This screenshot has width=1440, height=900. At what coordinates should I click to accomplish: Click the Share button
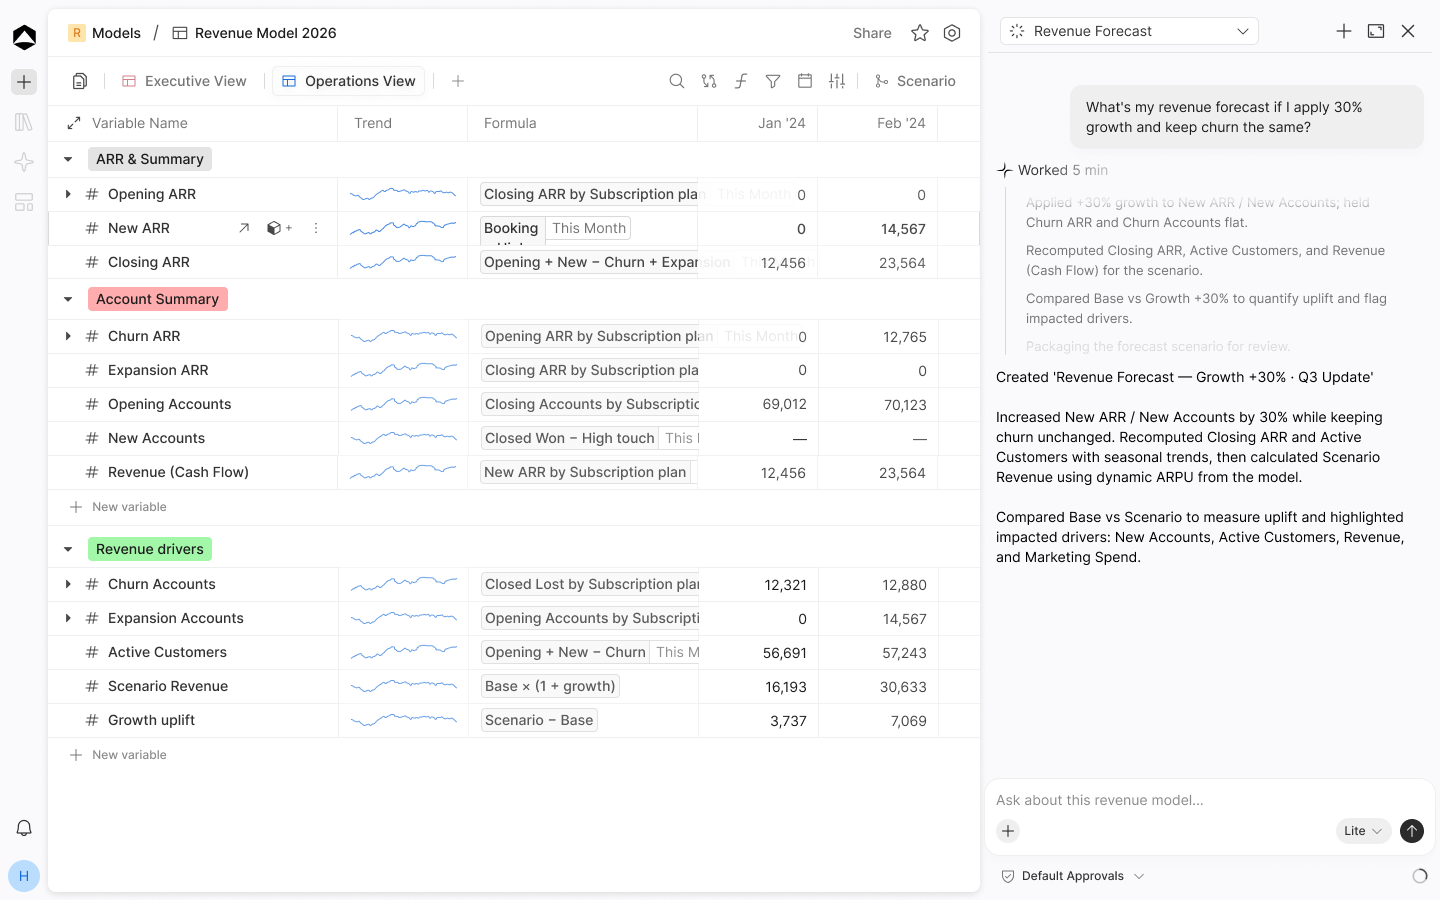(872, 33)
